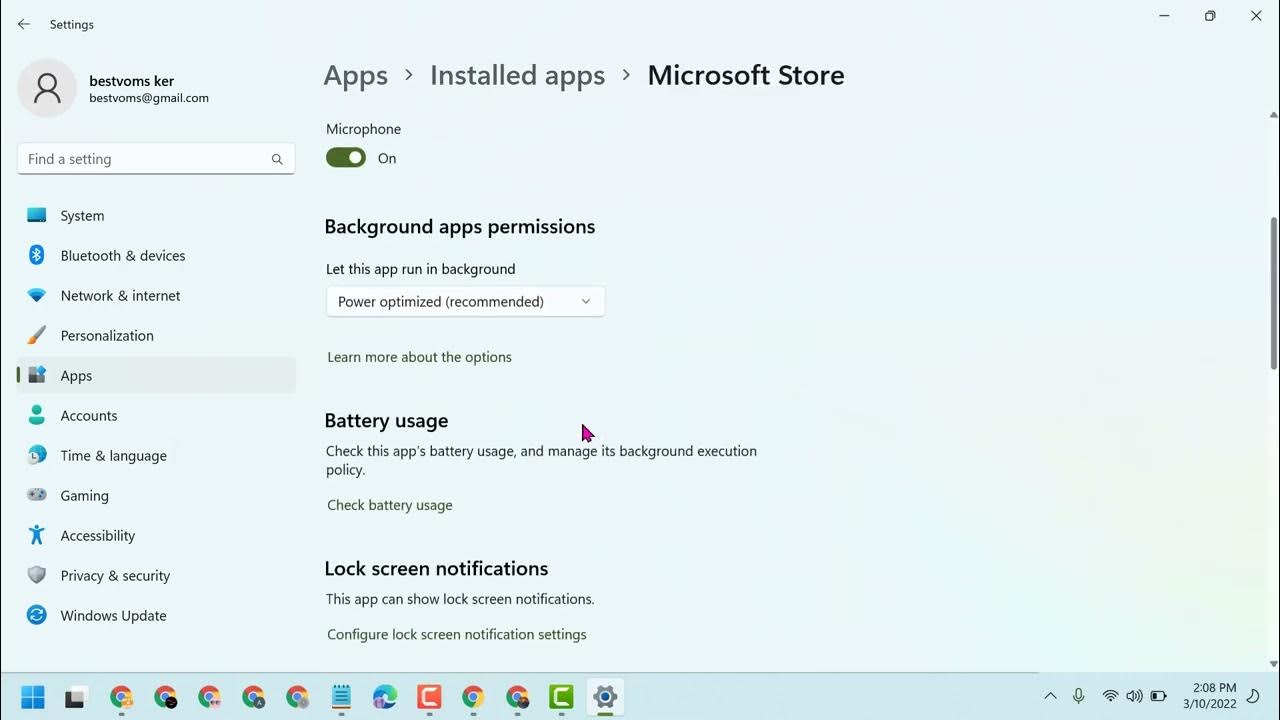The height and width of the screenshot is (720, 1280).
Task: Launch Microsoft Edge from the taskbar
Action: pyautogui.click(x=385, y=697)
